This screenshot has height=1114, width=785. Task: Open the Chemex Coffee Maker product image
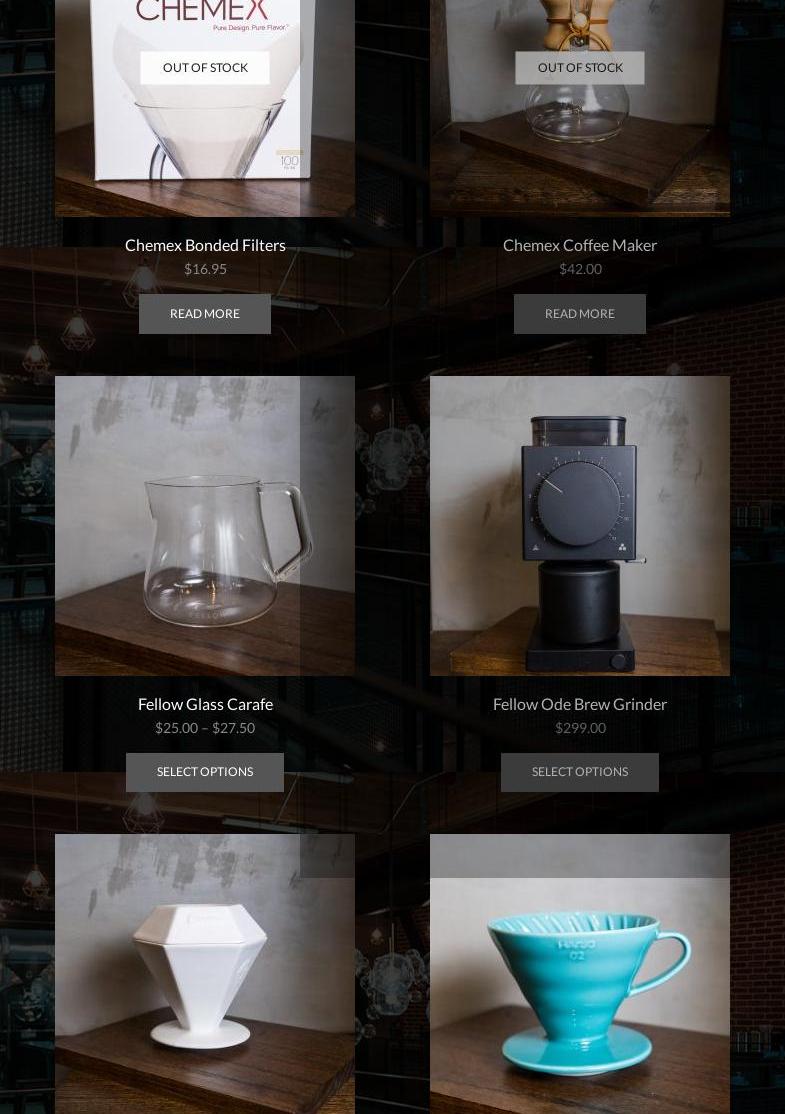(x=580, y=108)
